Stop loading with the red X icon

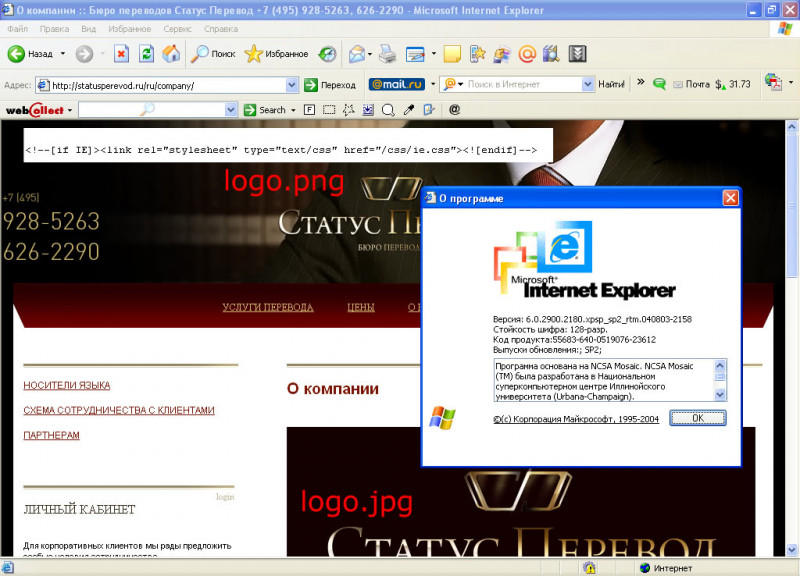click(x=121, y=54)
